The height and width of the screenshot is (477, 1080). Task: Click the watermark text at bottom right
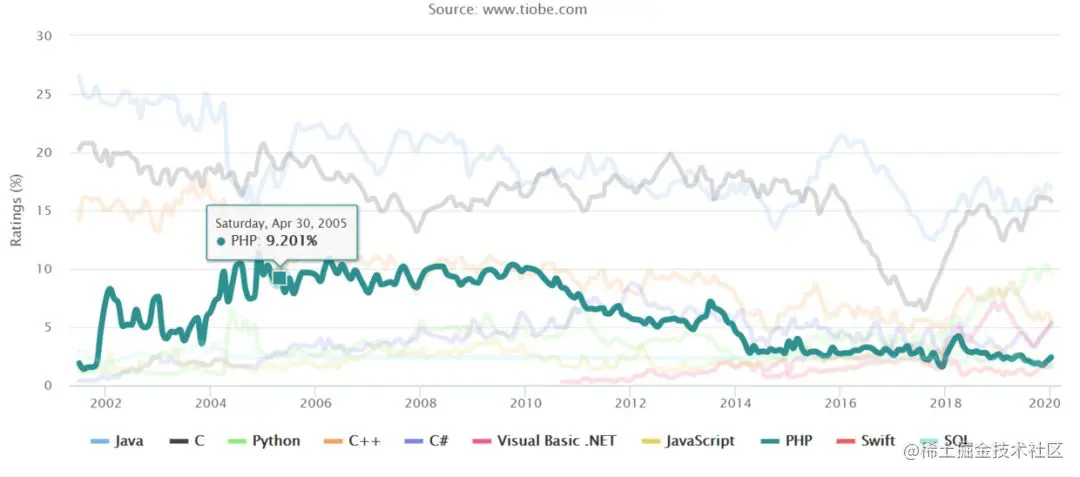click(984, 452)
